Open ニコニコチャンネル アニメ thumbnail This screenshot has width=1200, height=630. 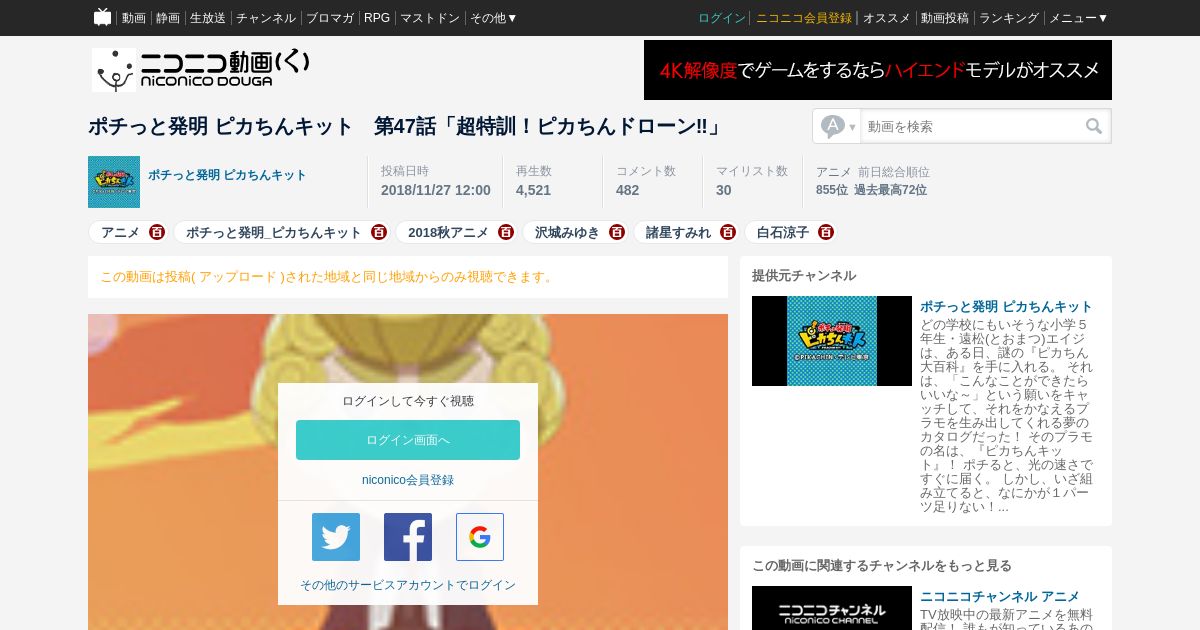click(x=832, y=608)
